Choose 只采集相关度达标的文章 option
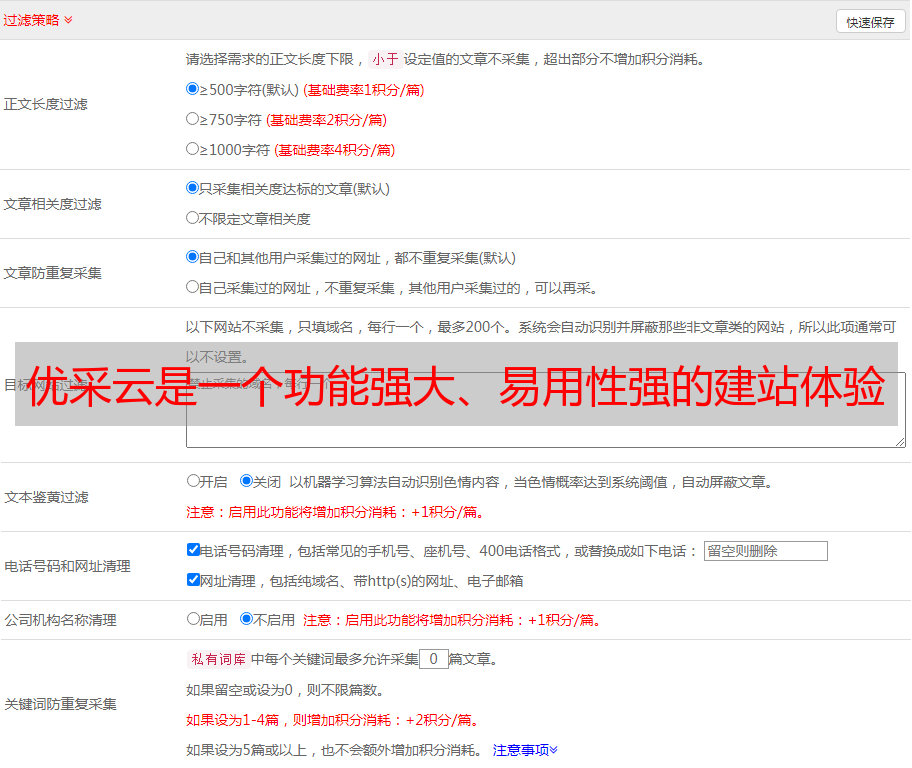Screen dimensions: 912x768 click(x=193, y=188)
